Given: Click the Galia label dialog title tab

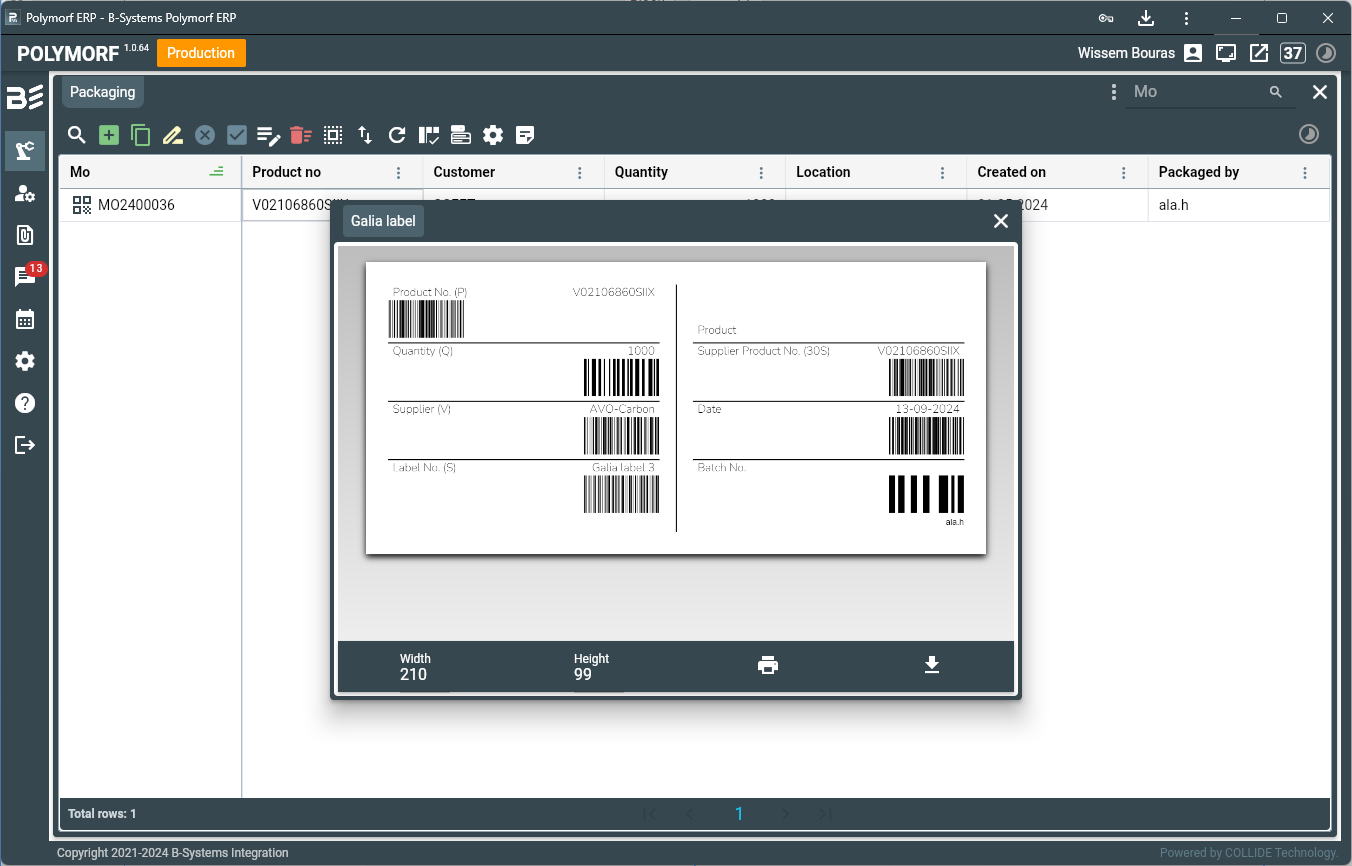Looking at the screenshot, I should 384,221.
